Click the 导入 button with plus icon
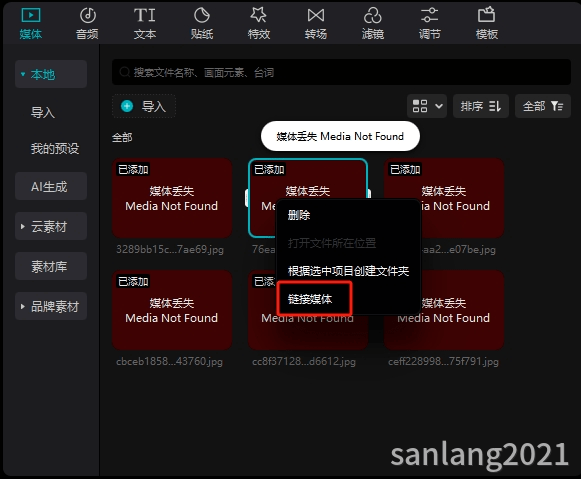This screenshot has height=479, width=581. pyautogui.click(x=144, y=107)
